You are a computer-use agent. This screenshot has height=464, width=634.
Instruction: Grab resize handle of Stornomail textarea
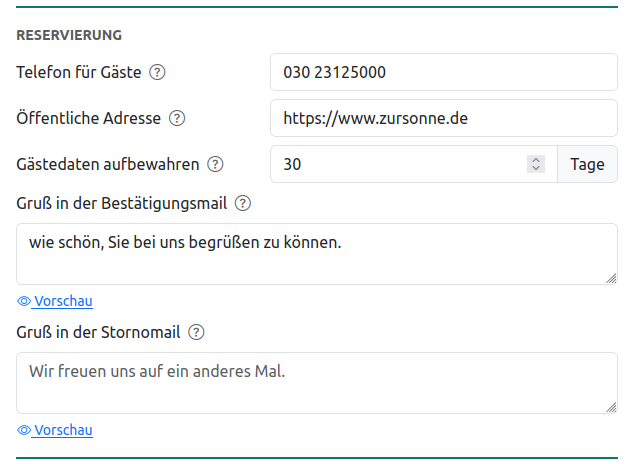click(x=611, y=407)
